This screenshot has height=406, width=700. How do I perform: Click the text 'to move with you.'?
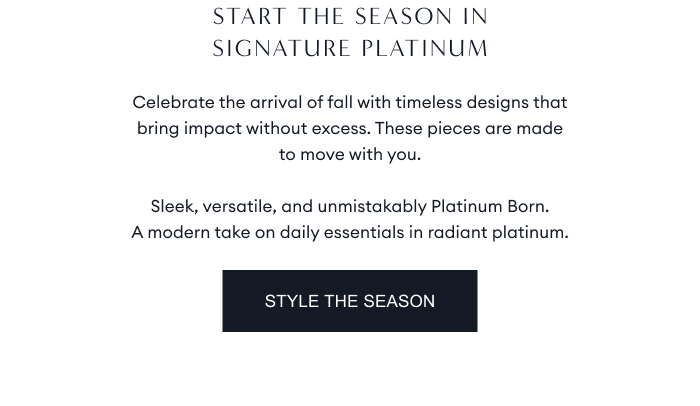(349, 154)
